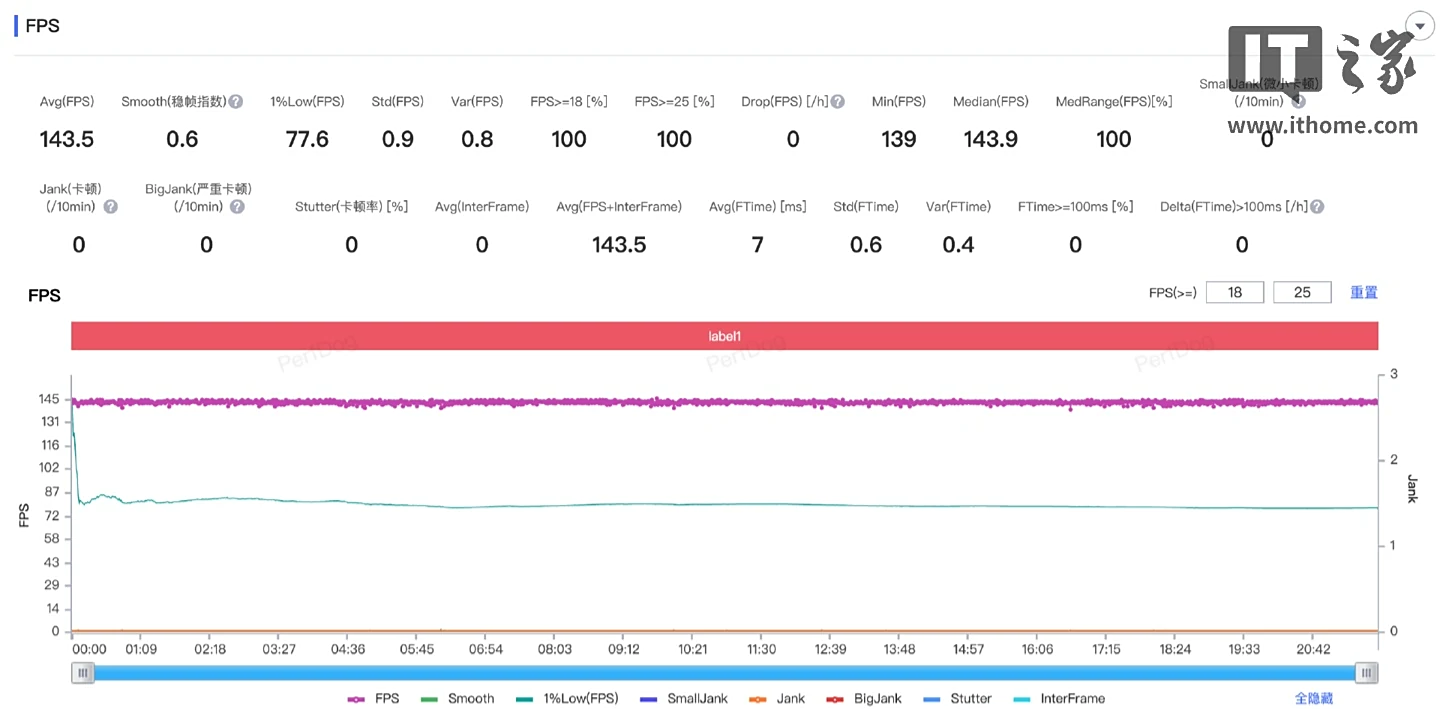Image resolution: width=1440 pixels, height=709 pixels.
Task: Click help icon under SmallJank label
Action: pyautogui.click(x=1298, y=101)
